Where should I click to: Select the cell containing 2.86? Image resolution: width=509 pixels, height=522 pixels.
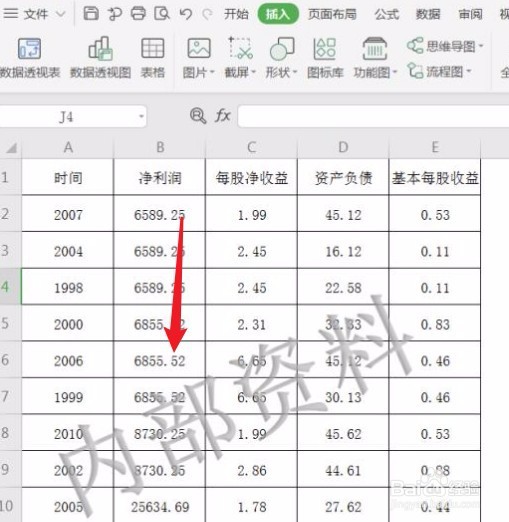point(252,469)
